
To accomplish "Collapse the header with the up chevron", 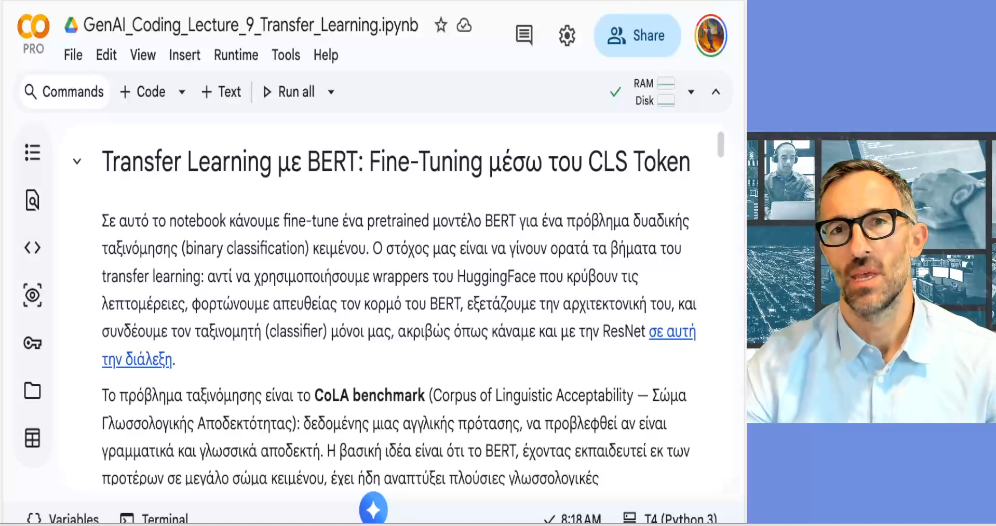I will tap(716, 92).
